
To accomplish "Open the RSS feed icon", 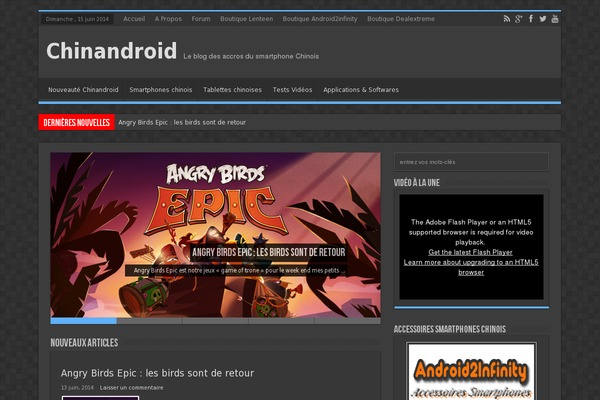I will point(507,19).
